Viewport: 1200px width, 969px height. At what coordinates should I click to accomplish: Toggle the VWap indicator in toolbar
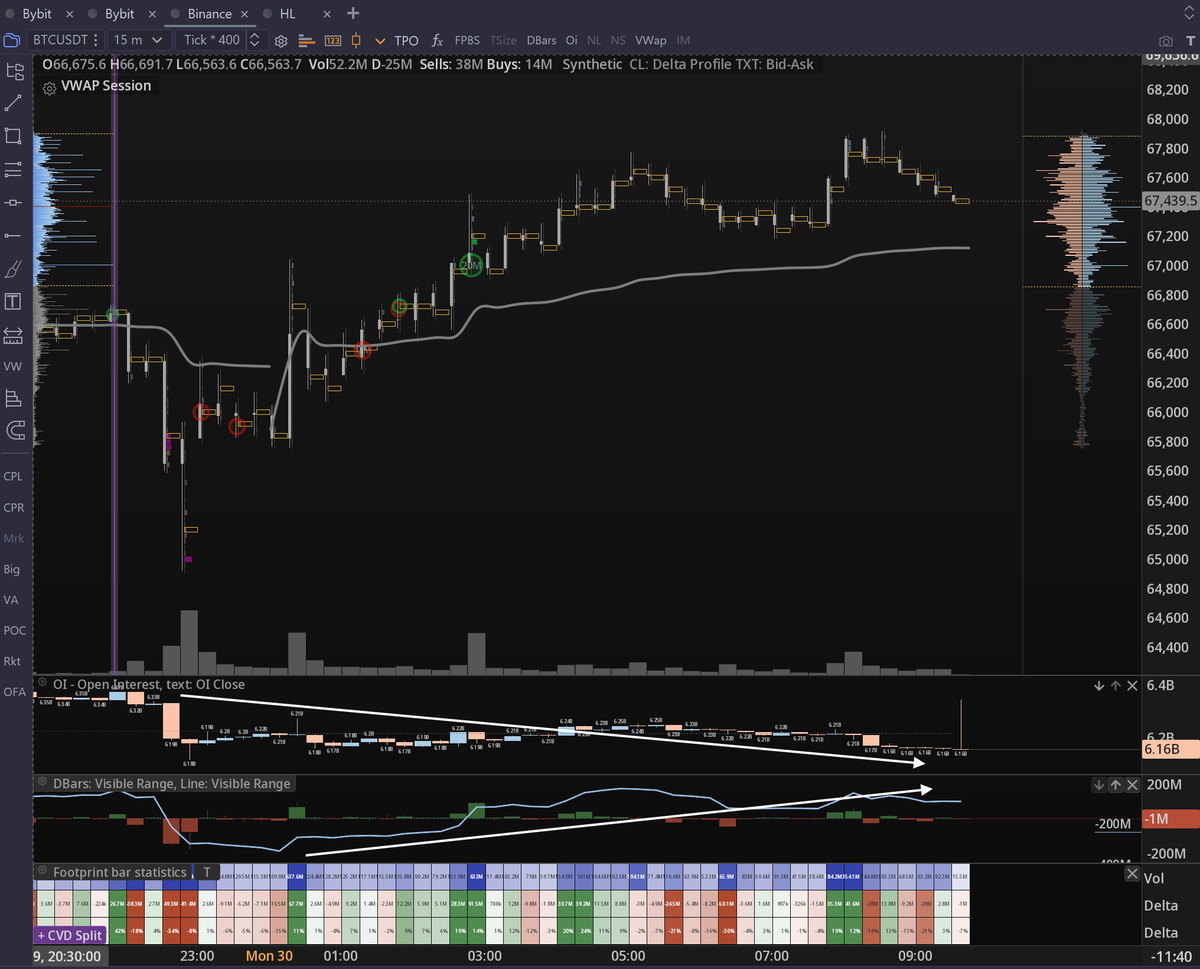(x=650, y=41)
